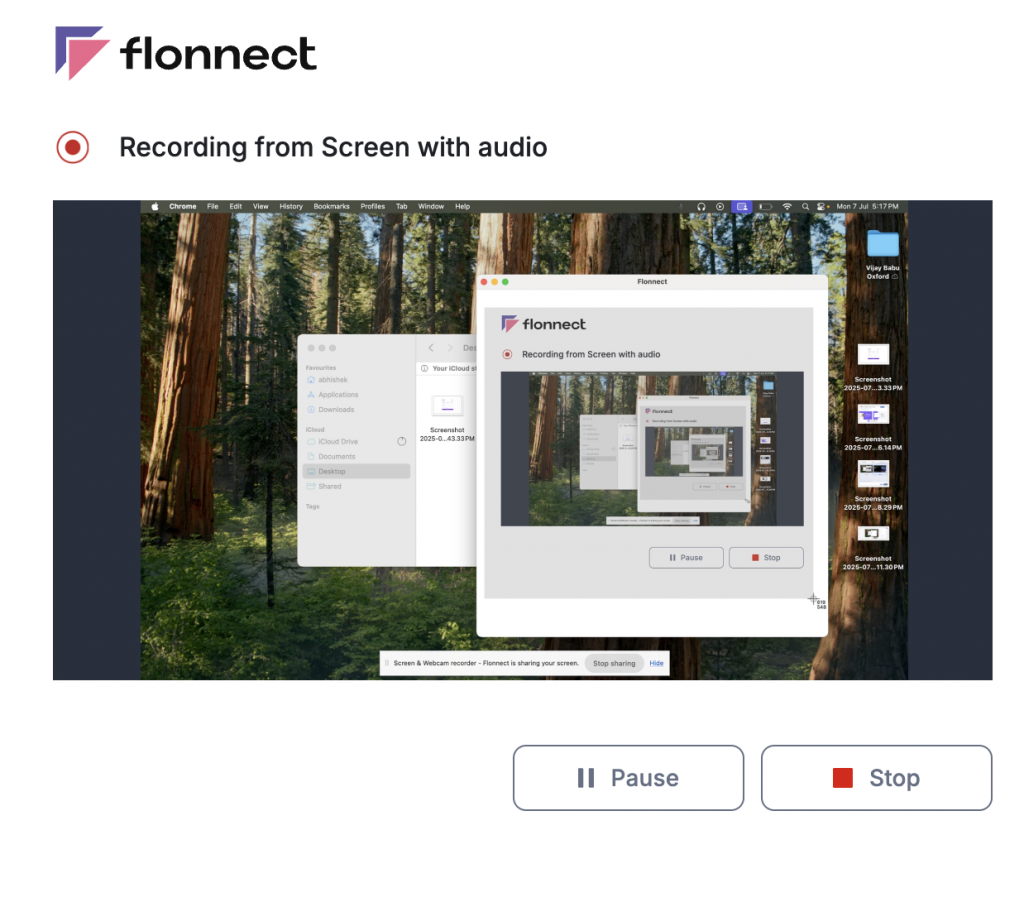The width and height of the screenshot is (1024, 907).
Task: Click the forward chevron in Finder toolbar
Action: pos(450,347)
